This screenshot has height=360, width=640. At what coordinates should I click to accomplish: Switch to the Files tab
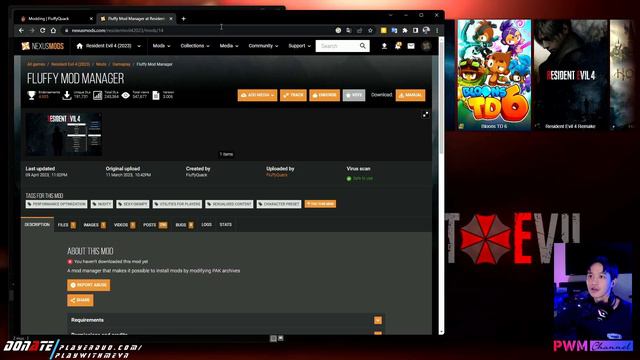(67, 225)
